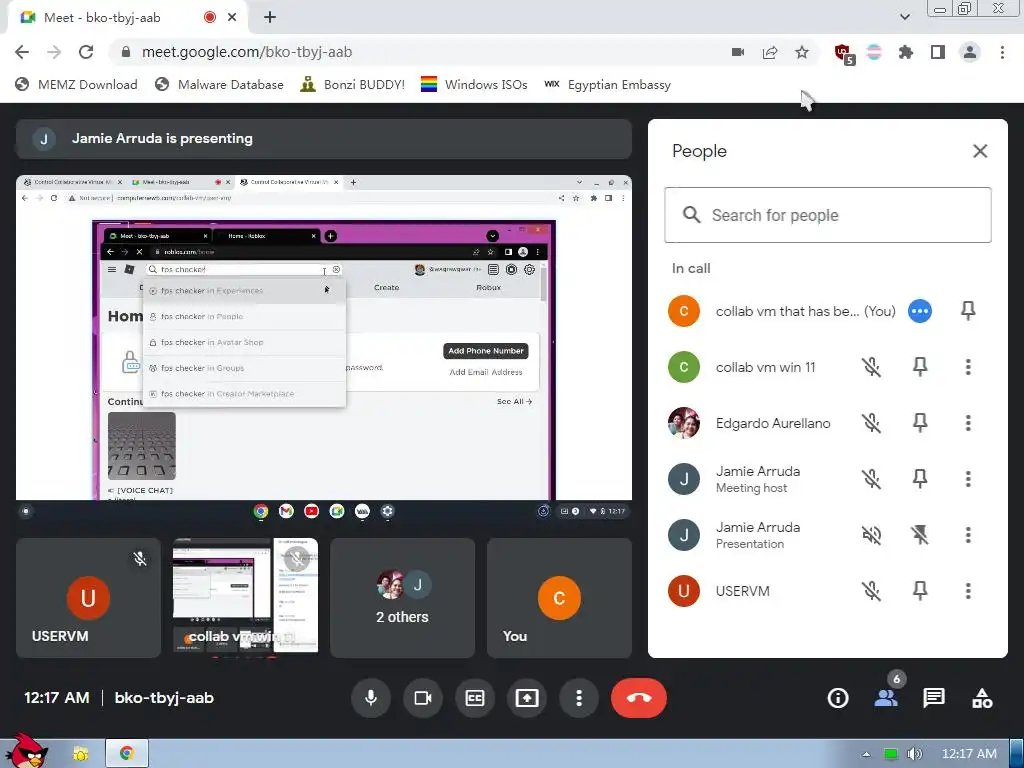This screenshot has width=1024, height=768.
Task: Click presentation audio icon for Jamie Arruda Presentation
Action: [871, 536]
